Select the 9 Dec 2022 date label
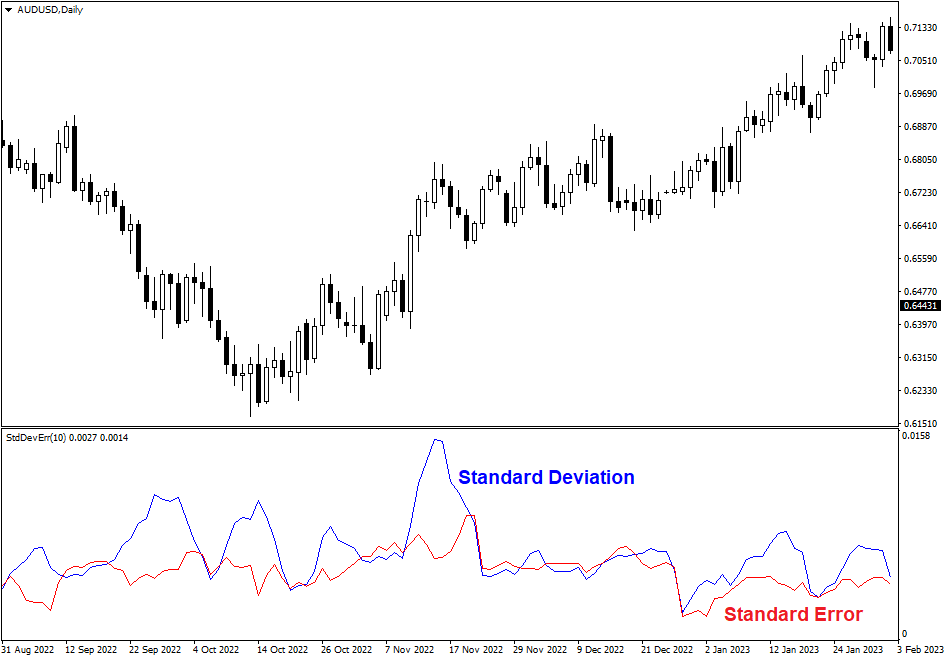 [600, 650]
